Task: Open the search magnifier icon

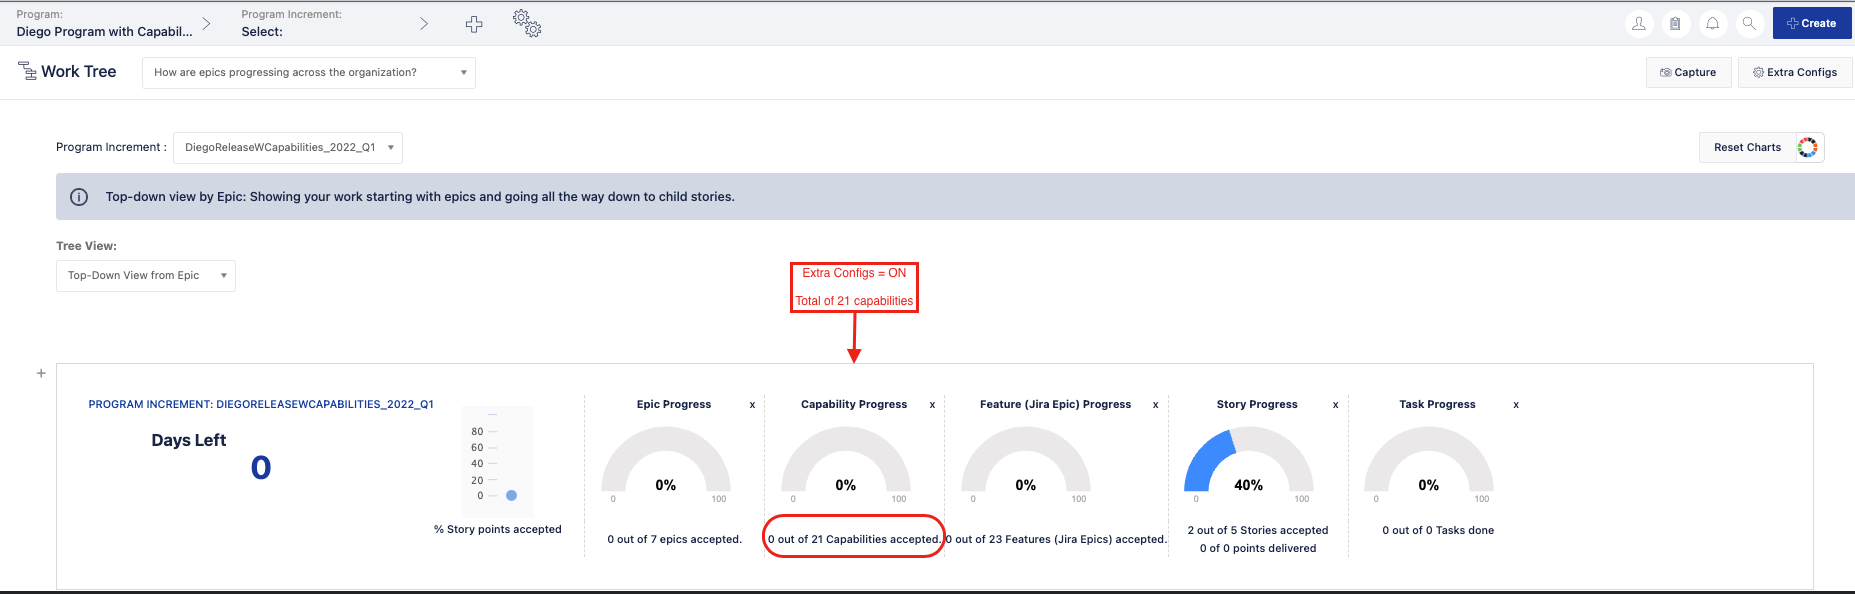Action: pos(1749,24)
